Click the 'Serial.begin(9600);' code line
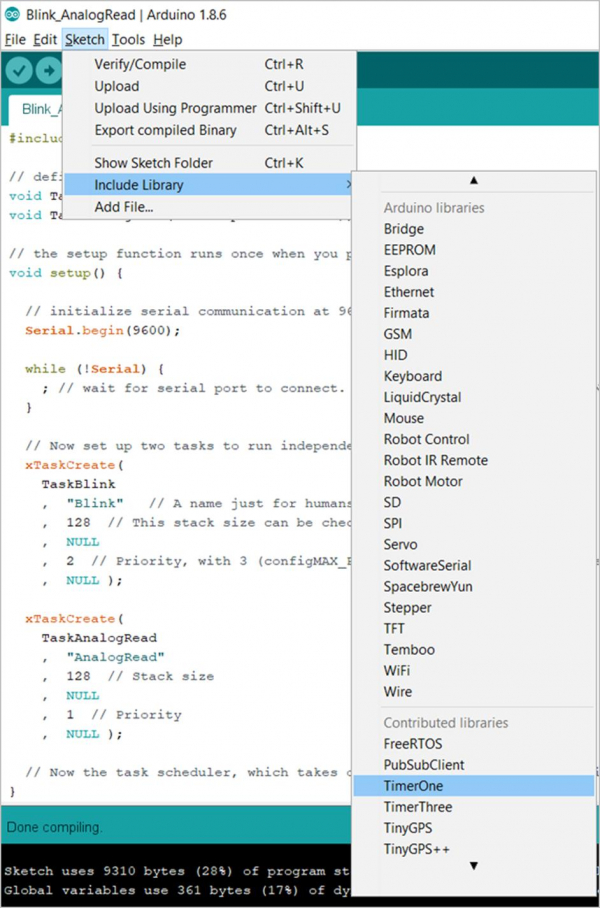Image resolution: width=600 pixels, height=908 pixels. 103,331
